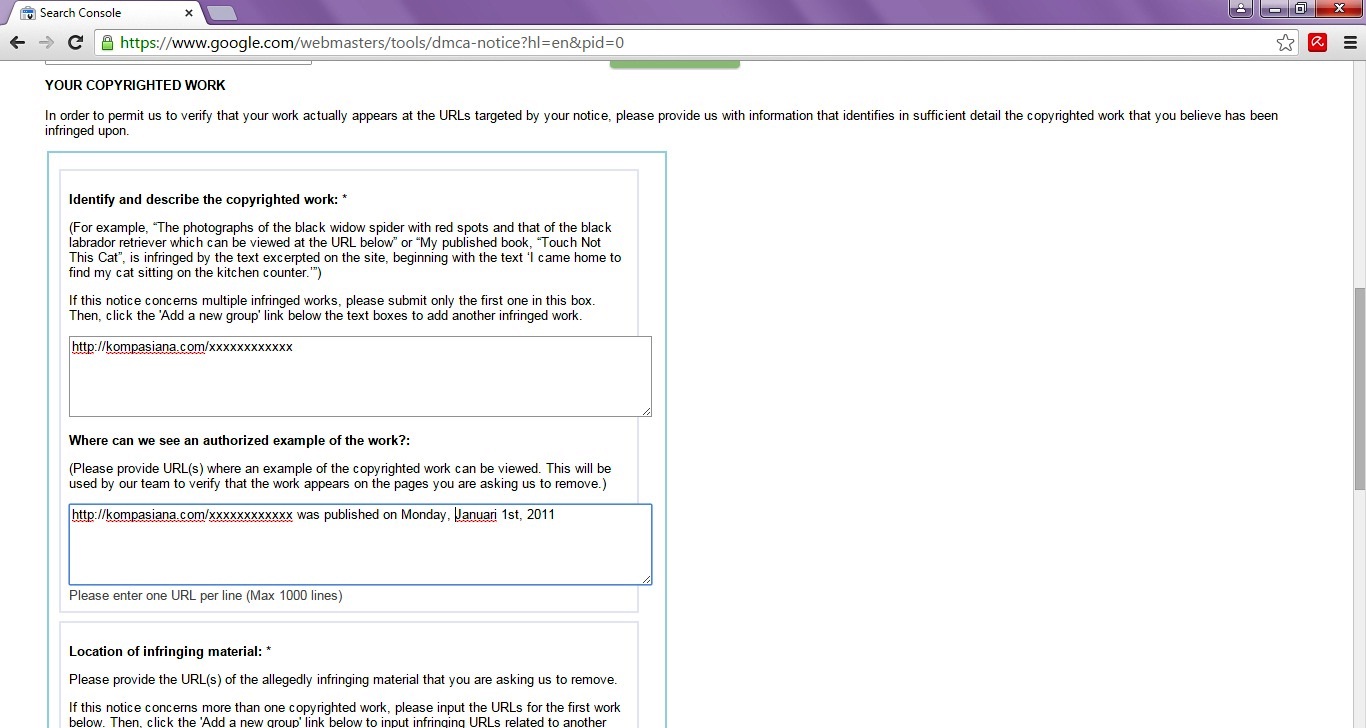Click the copyrighted work description text box
Viewport: 1366px width, 728px height.
click(x=360, y=376)
